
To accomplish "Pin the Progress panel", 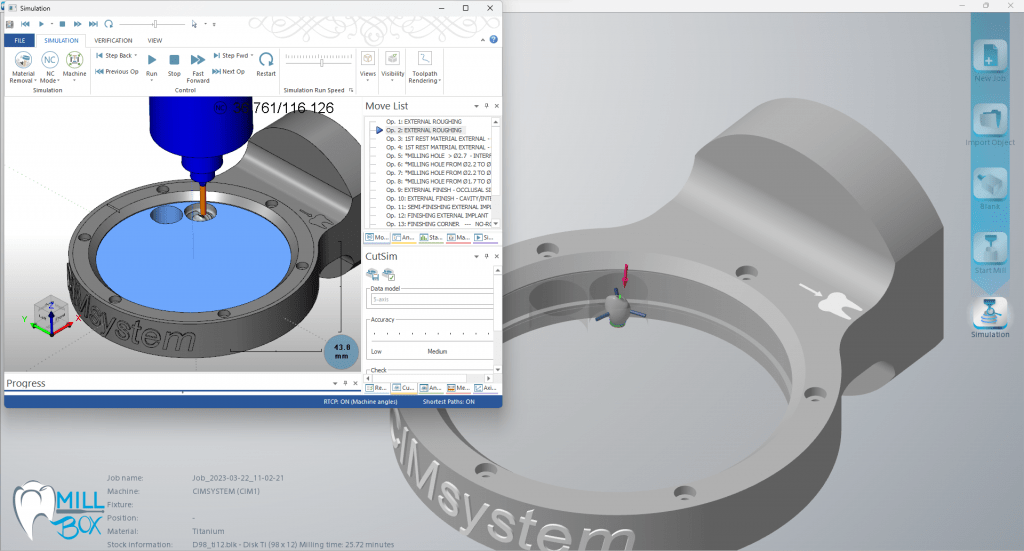I will (x=345, y=383).
